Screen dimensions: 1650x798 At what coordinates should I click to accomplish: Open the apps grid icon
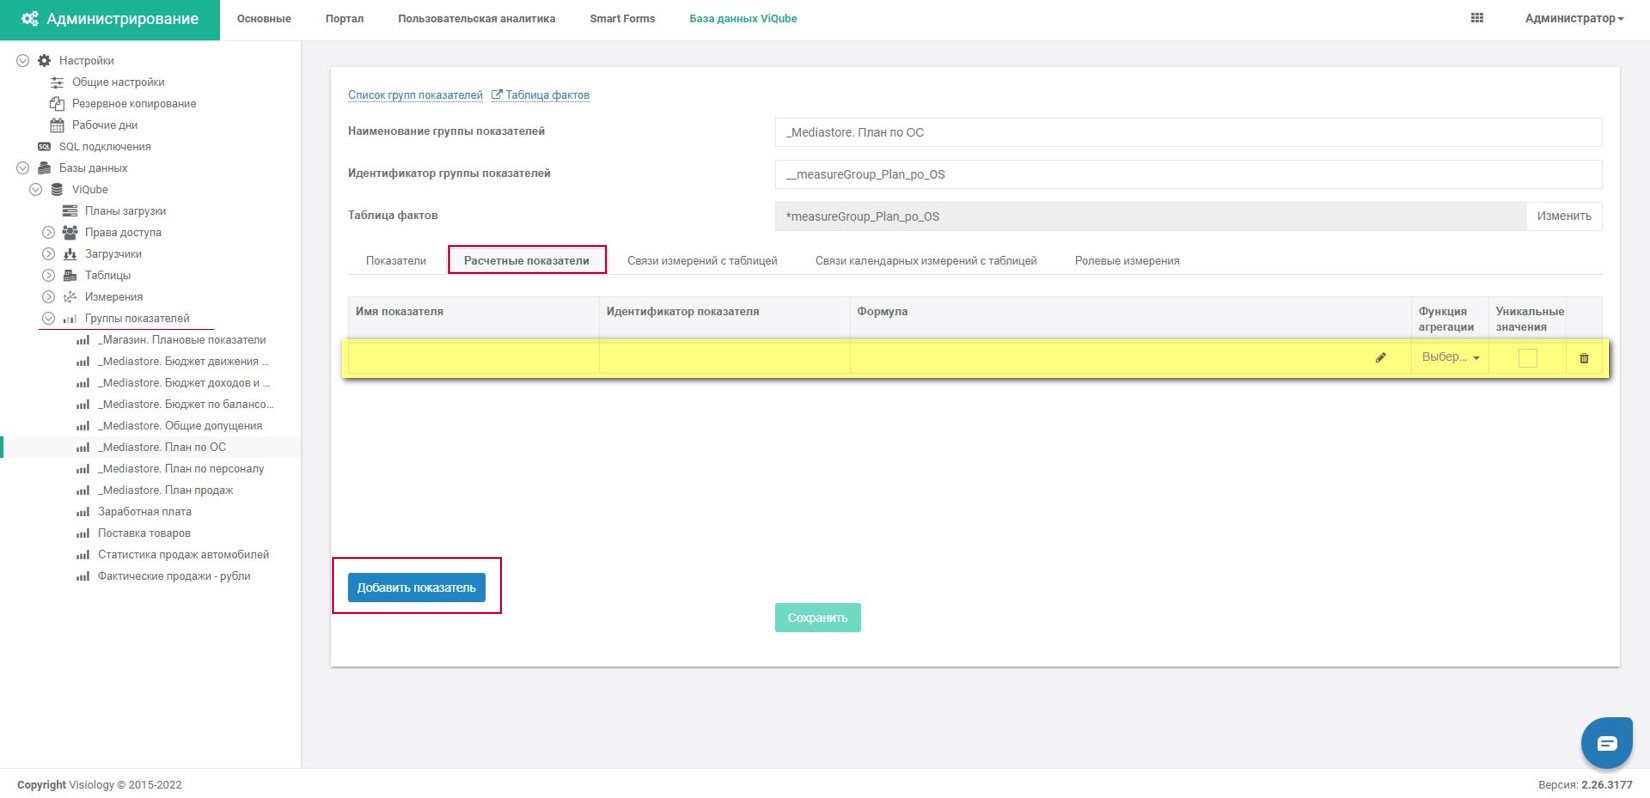tap(1477, 18)
